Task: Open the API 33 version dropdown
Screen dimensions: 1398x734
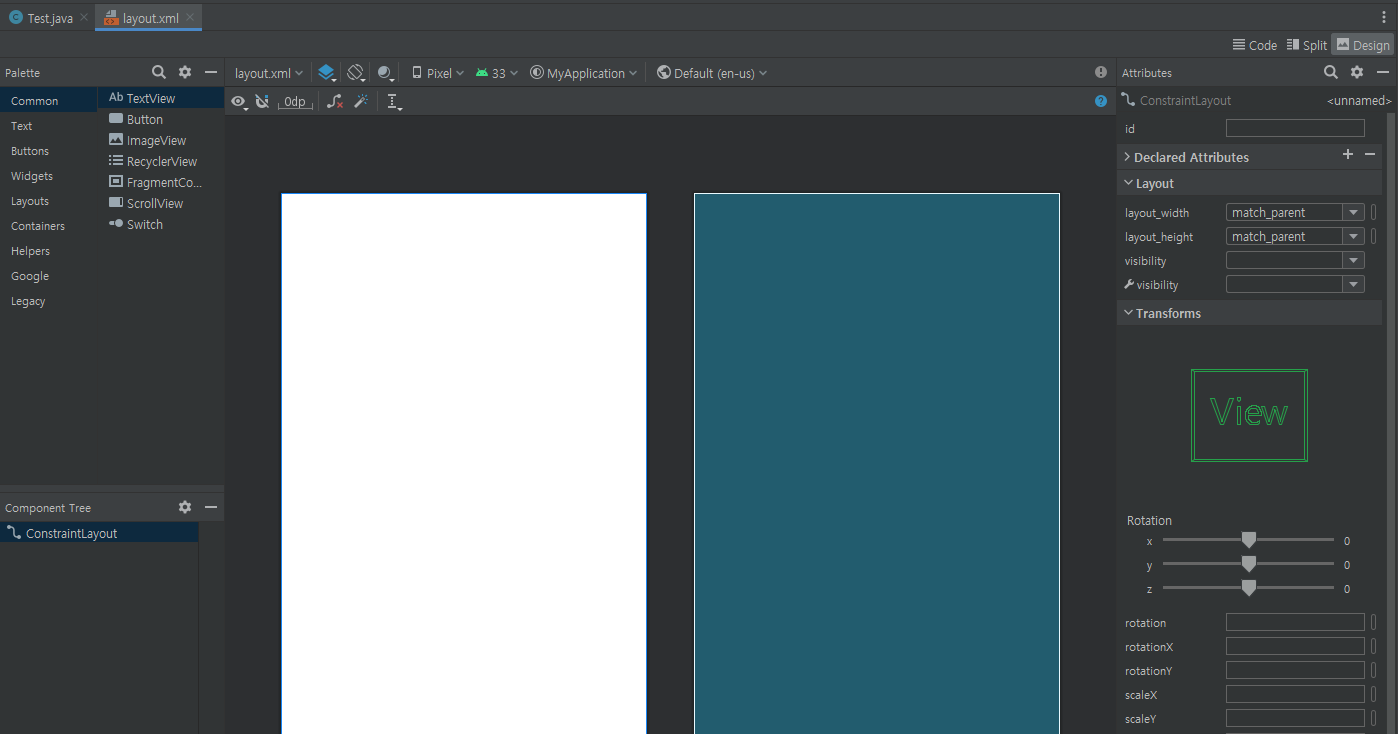Action: [x=497, y=73]
